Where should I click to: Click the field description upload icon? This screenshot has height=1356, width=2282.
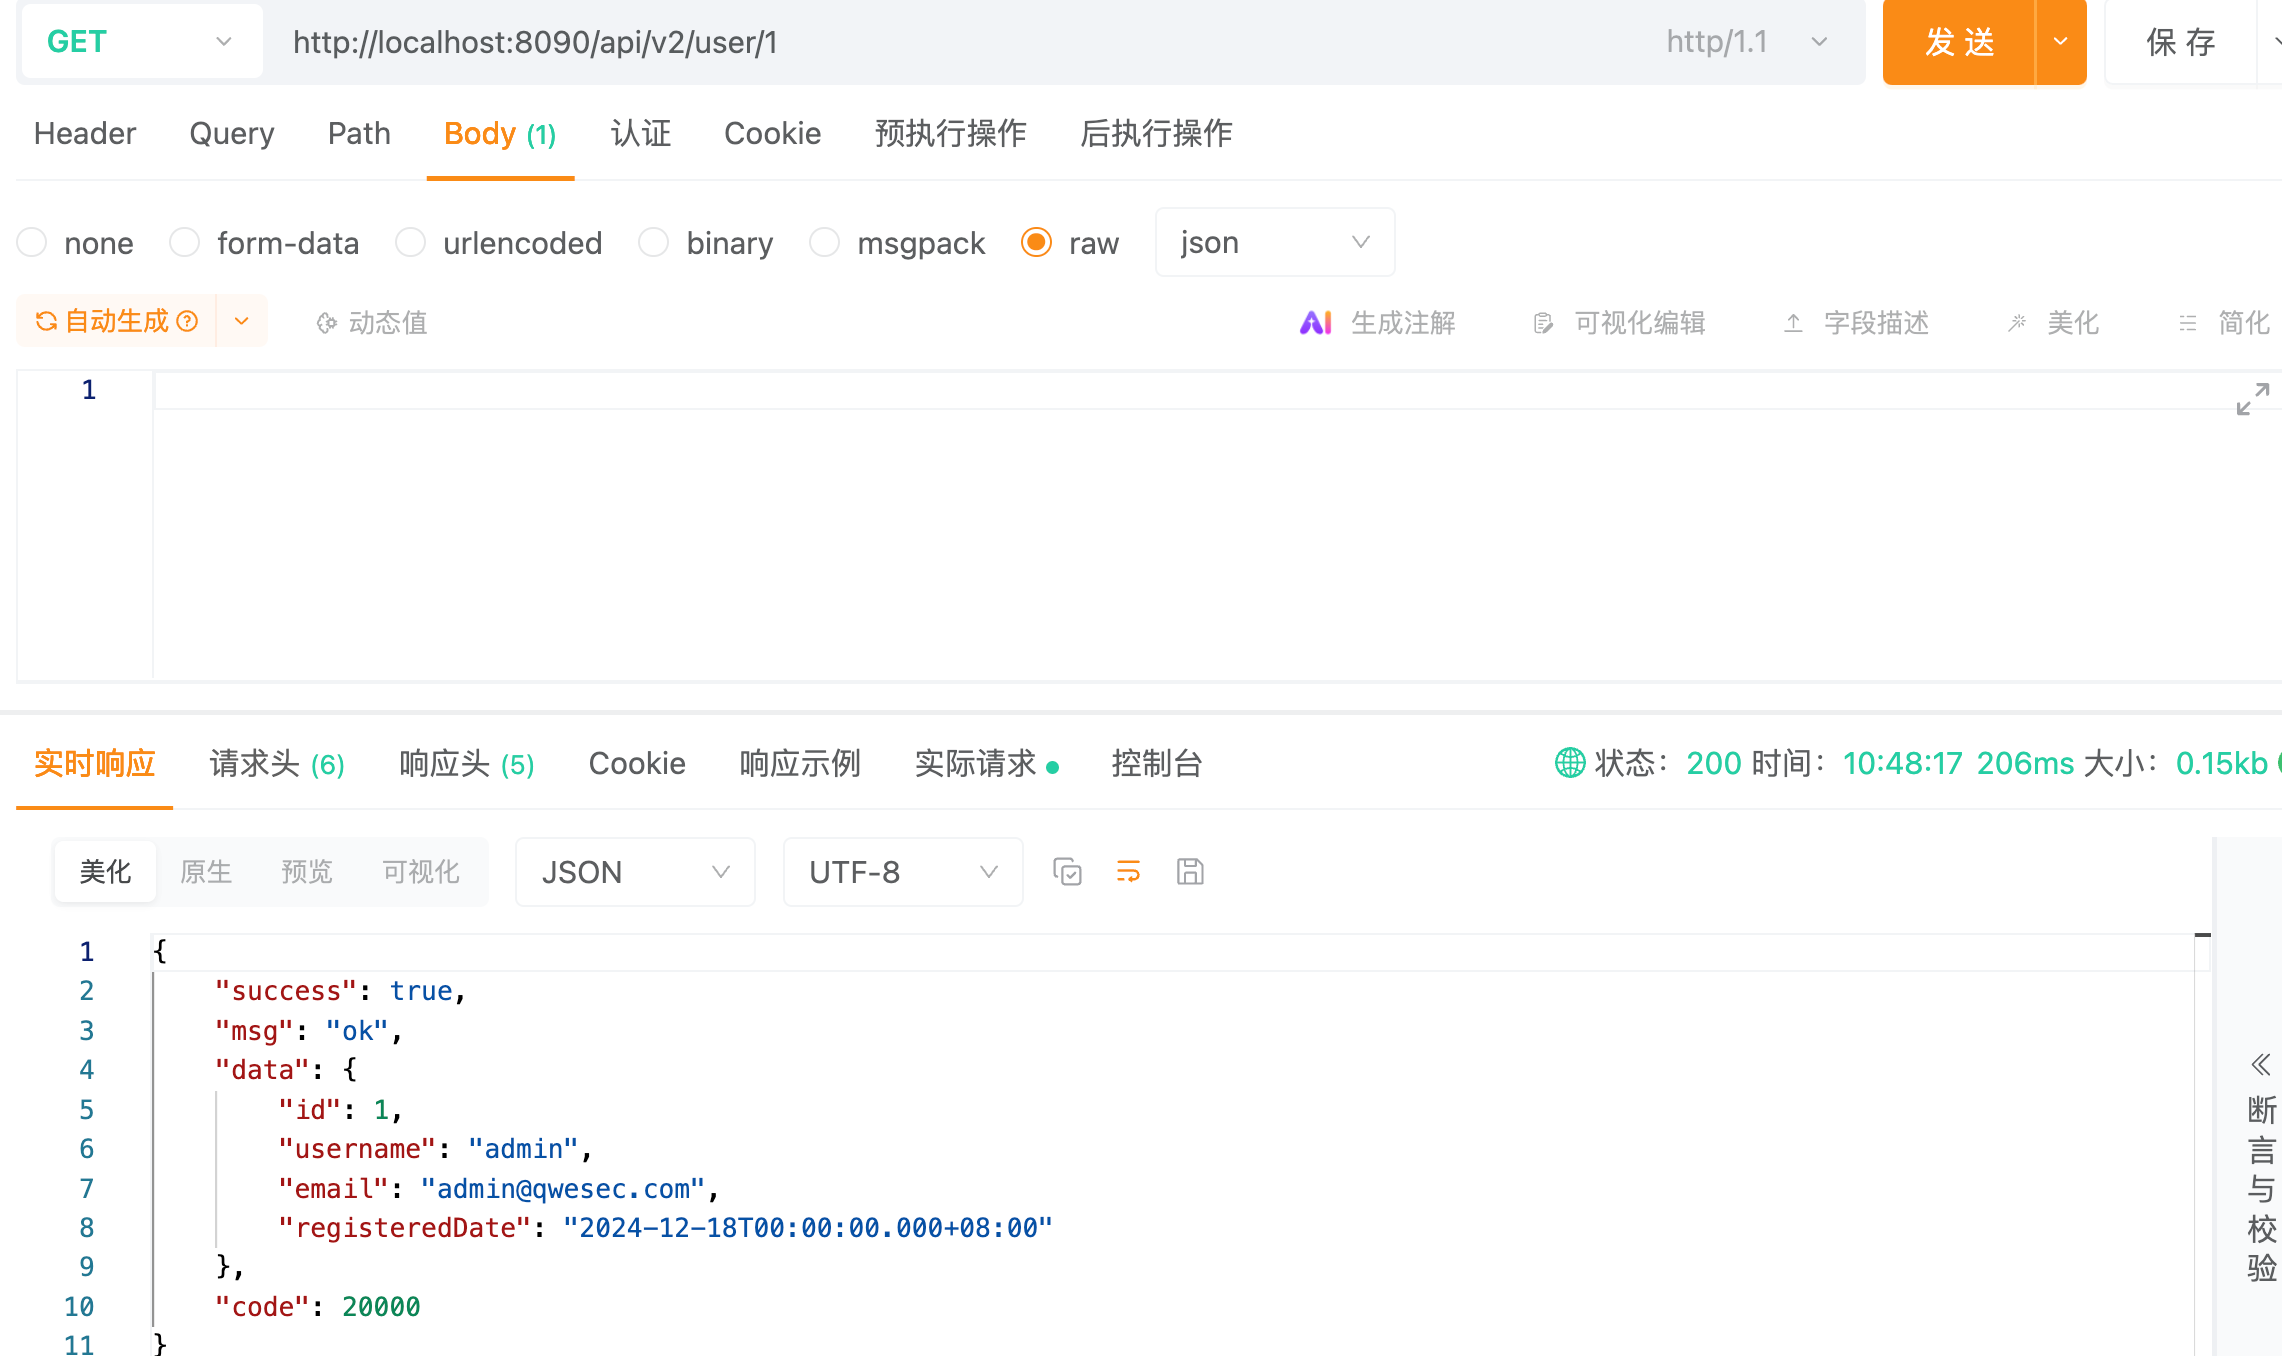click(x=1794, y=323)
